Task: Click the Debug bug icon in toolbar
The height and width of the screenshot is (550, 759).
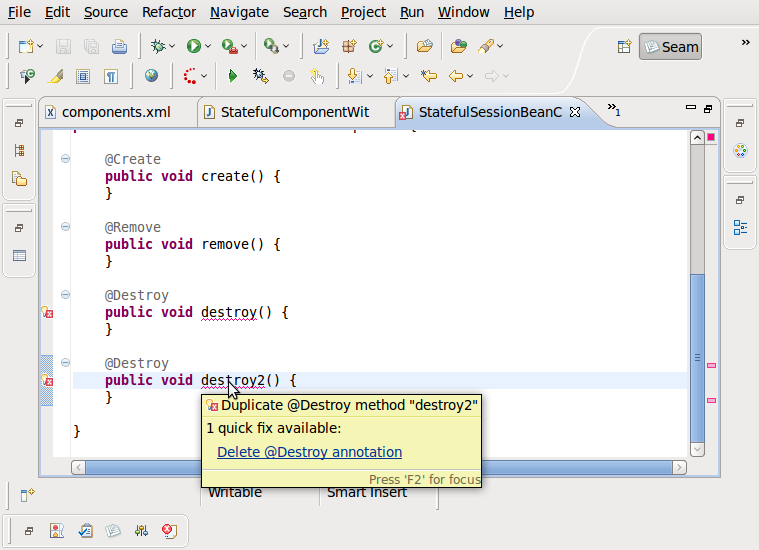Action: [157, 46]
